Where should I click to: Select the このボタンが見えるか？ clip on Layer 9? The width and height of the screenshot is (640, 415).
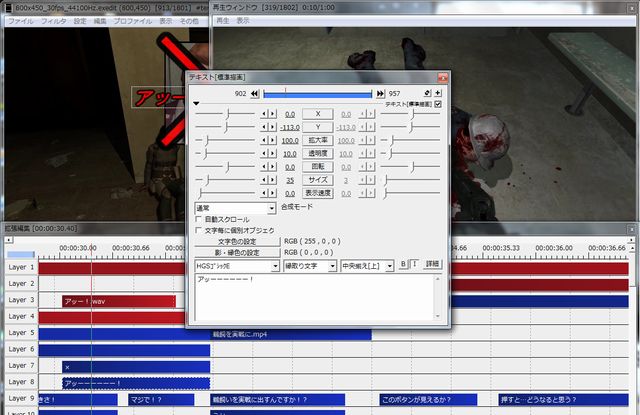(428, 399)
